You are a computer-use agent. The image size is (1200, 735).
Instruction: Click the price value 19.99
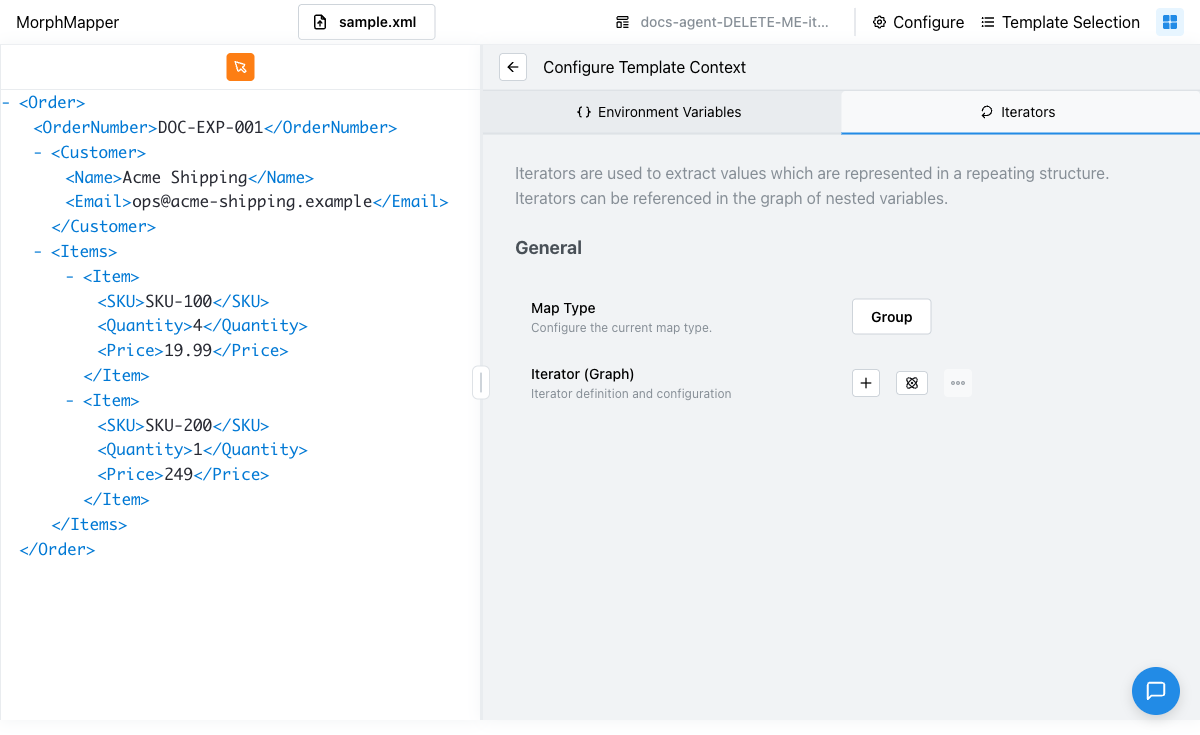point(188,351)
